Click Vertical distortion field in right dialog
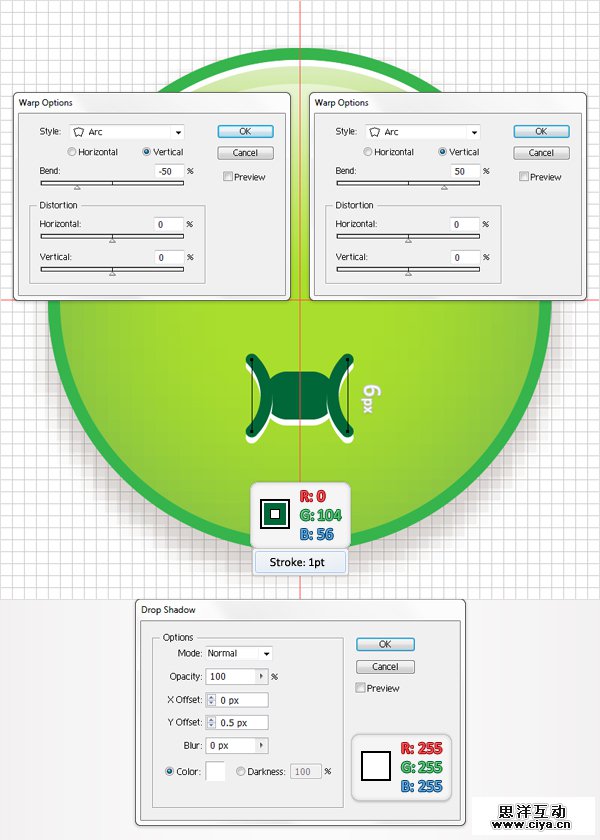Screen dimensions: 600x840 pos(465,258)
